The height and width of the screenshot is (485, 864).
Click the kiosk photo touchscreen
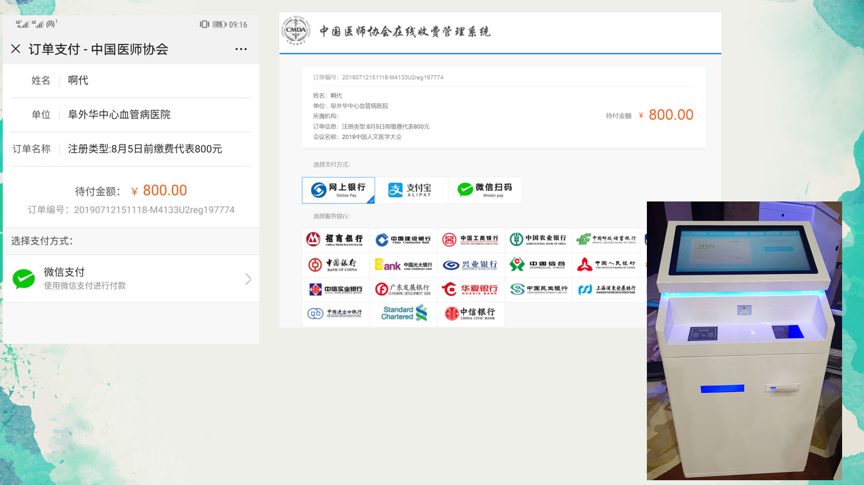coord(744,248)
